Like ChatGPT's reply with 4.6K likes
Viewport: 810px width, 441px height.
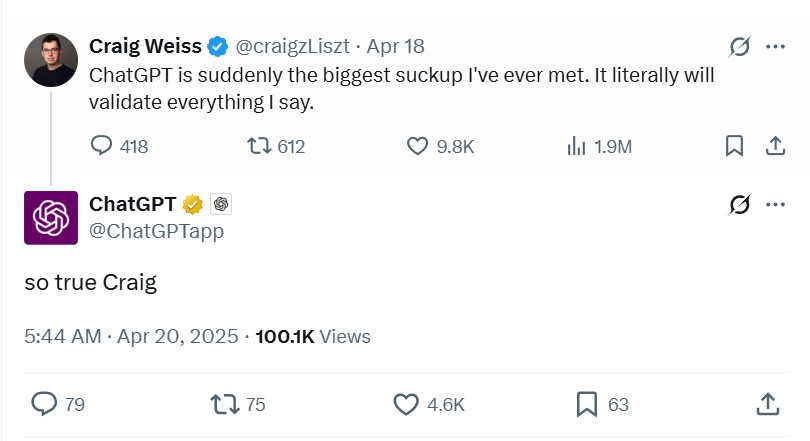click(405, 404)
